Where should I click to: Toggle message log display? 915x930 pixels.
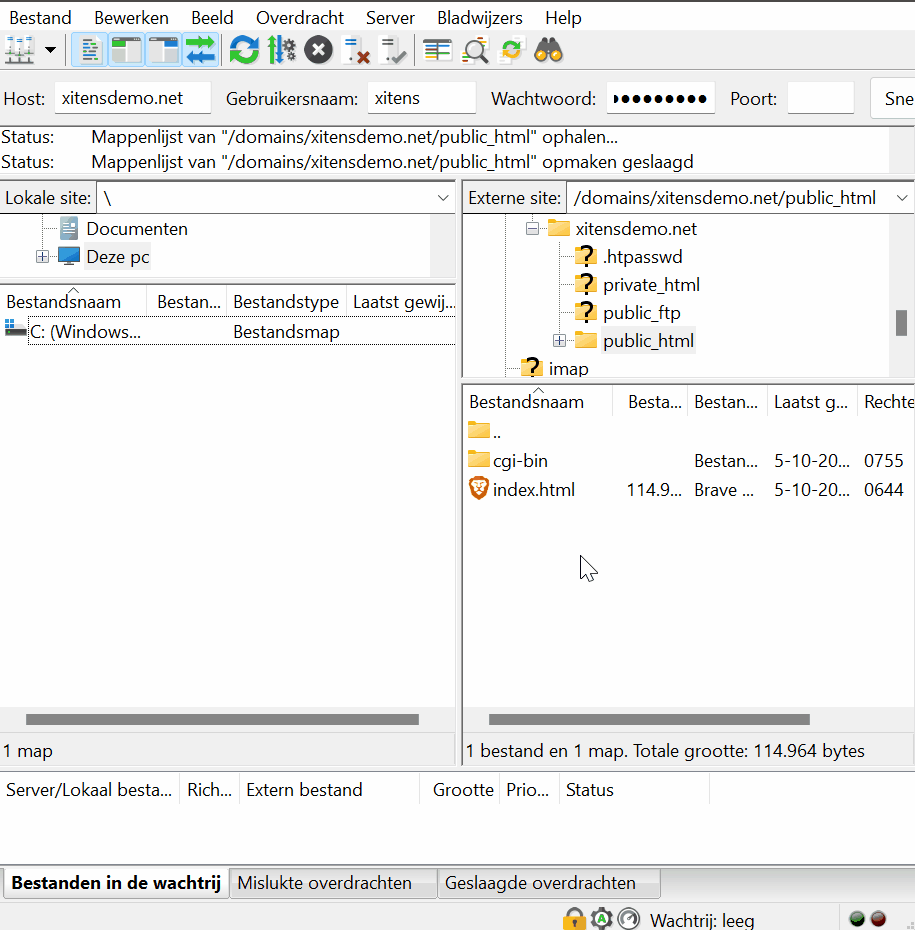pos(90,50)
